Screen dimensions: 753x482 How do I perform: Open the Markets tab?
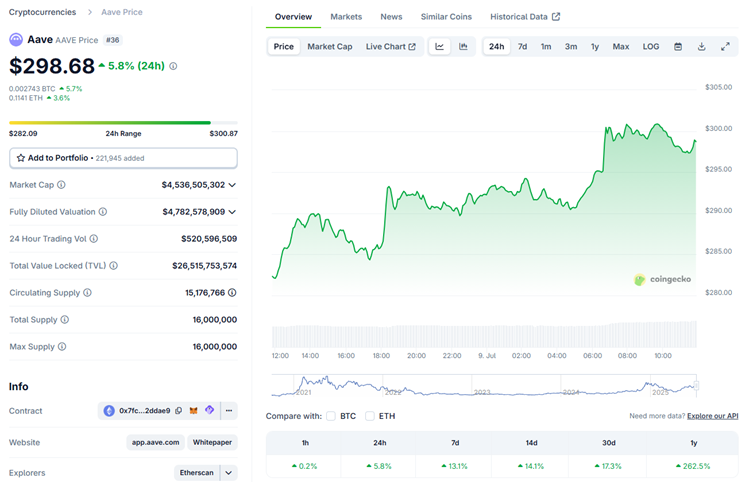point(346,17)
